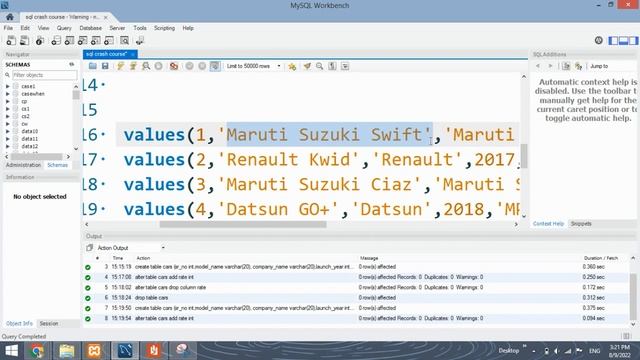Open the Edit menu
The width and height of the screenshot is (640, 360).
(x=25, y=28)
